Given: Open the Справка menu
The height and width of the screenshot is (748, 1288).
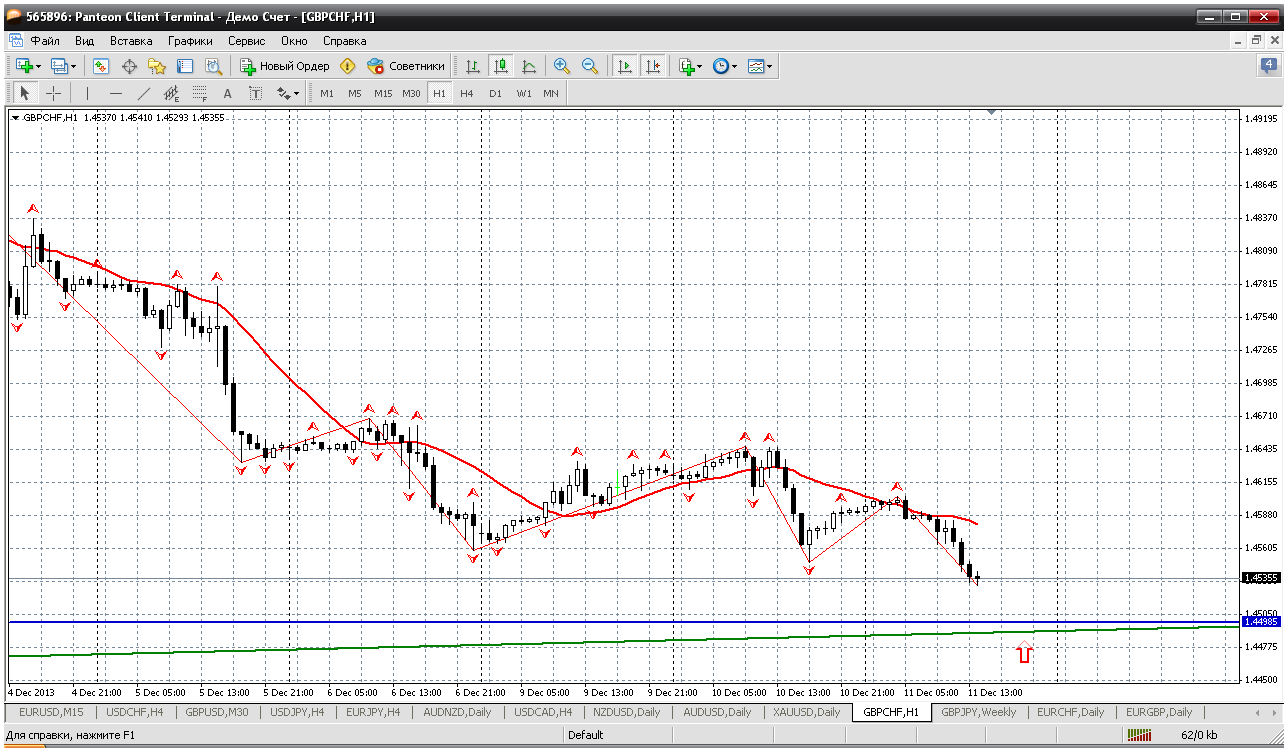Looking at the screenshot, I should (x=344, y=41).
